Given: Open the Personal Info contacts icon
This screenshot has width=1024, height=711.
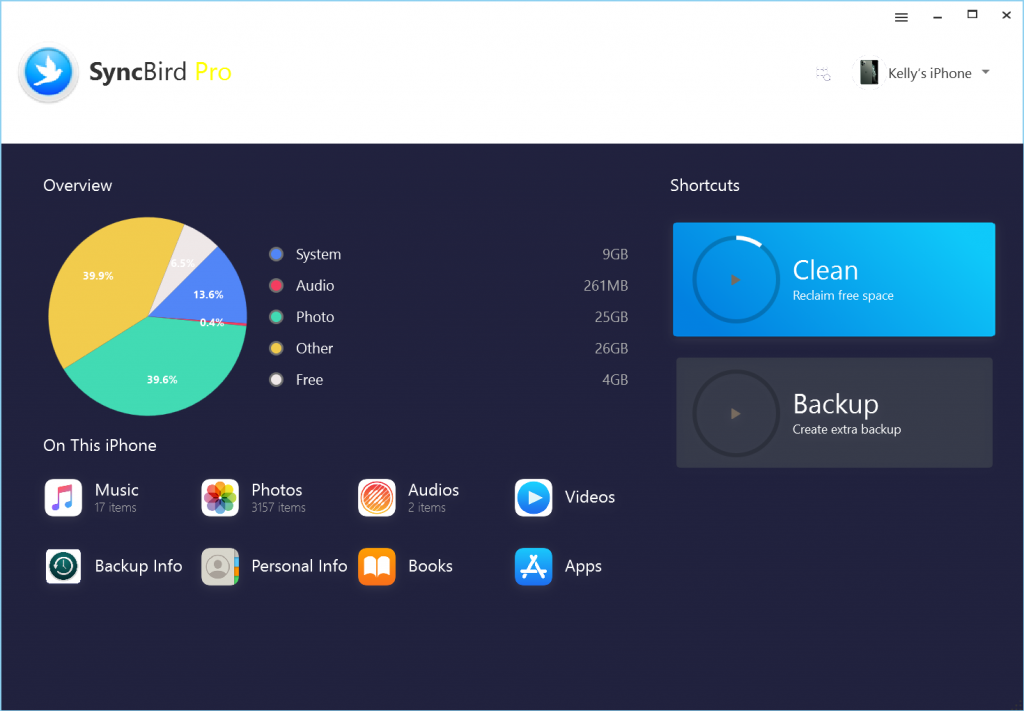Looking at the screenshot, I should tap(220, 566).
